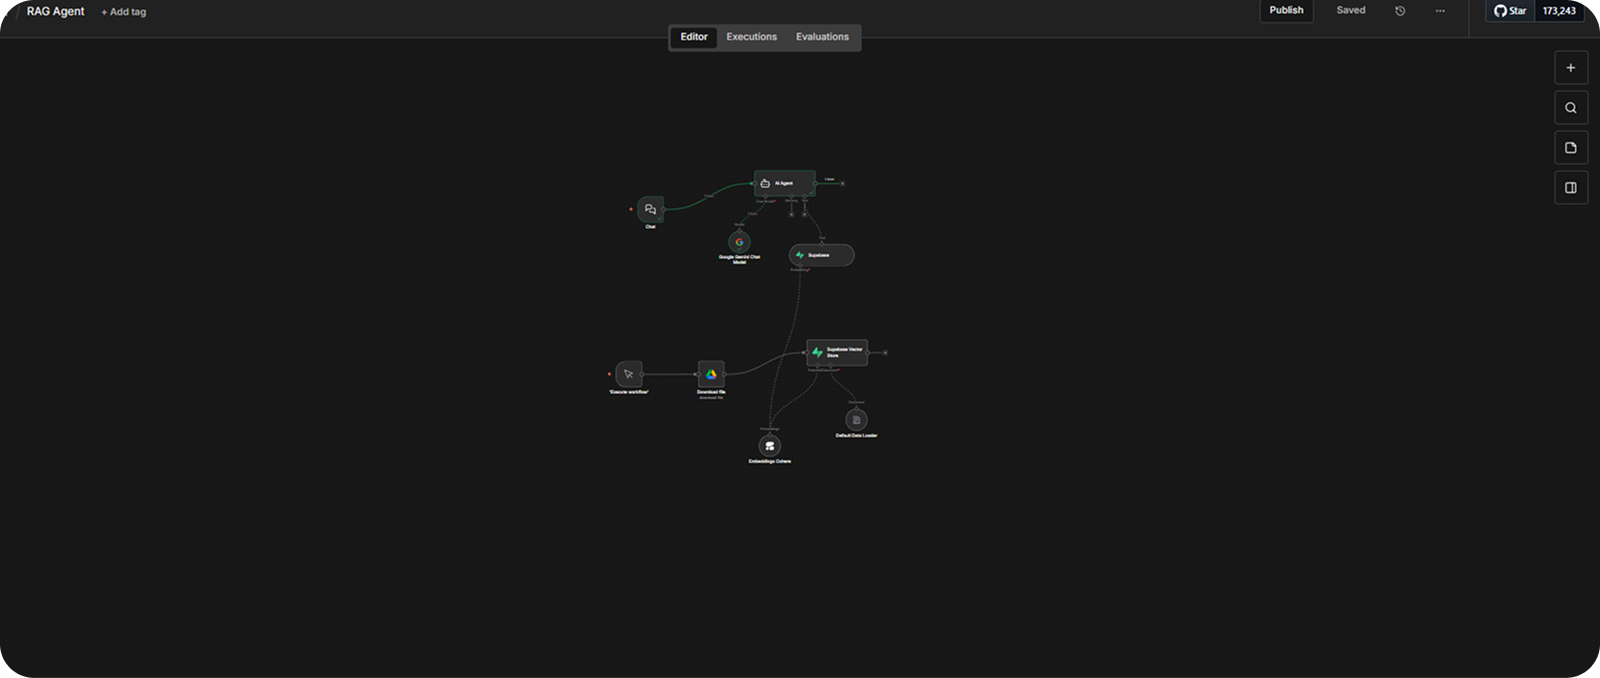Open node search with the magnifier icon
The height and width of the screenshot is (678, 1600).
click(x=1570, y=108)
